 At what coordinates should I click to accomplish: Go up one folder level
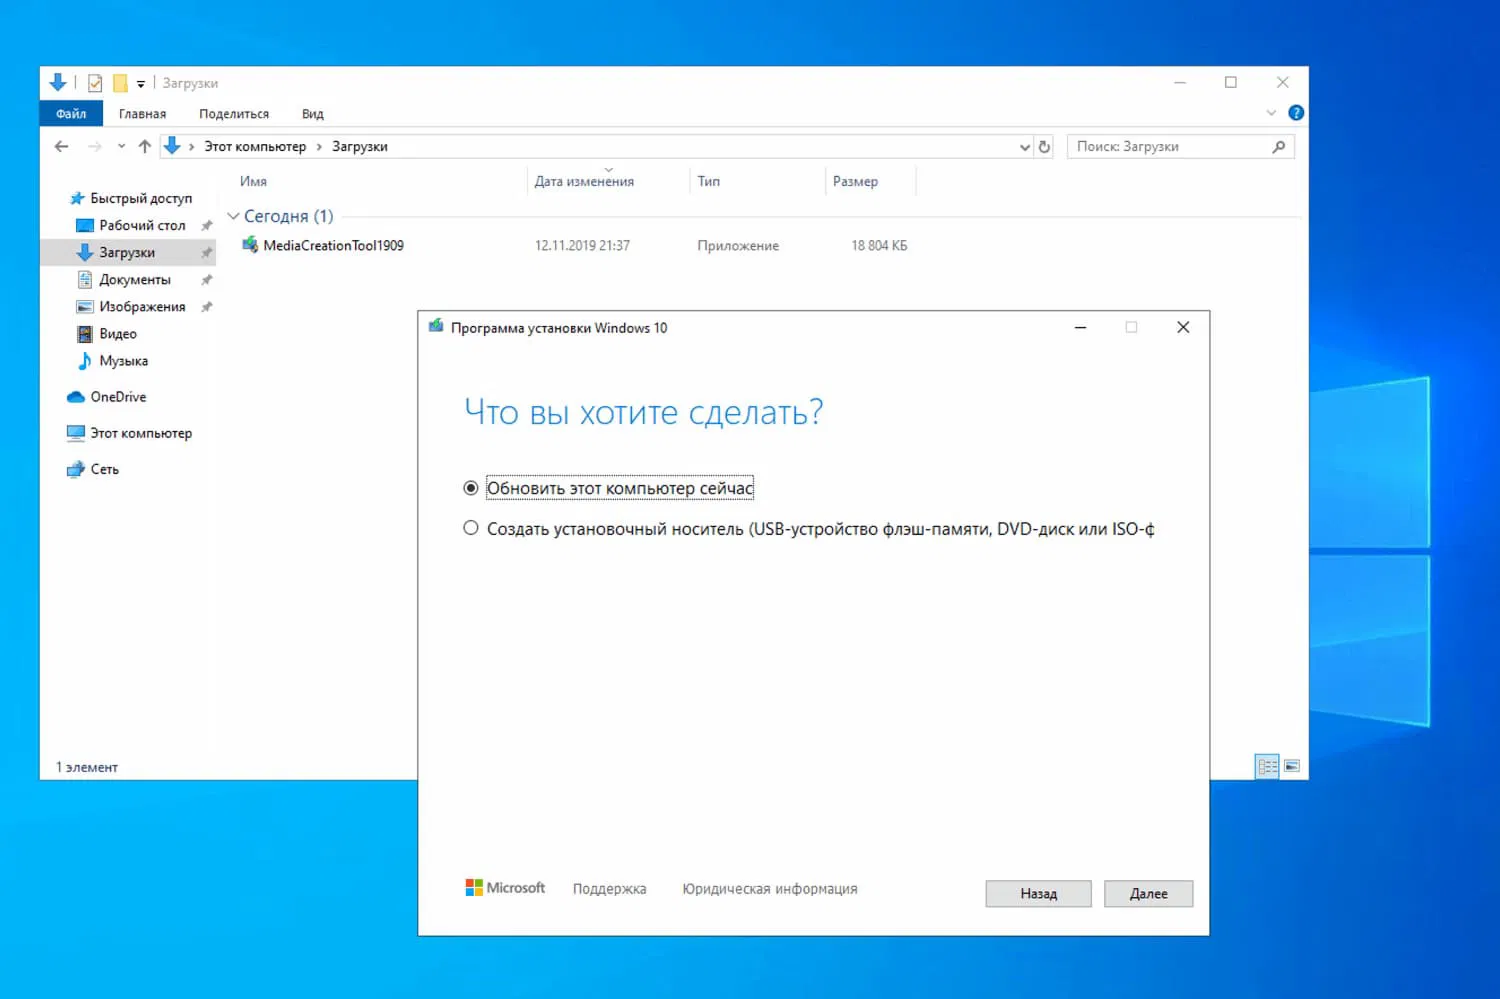pyautogui.click(x=144, y=146)
